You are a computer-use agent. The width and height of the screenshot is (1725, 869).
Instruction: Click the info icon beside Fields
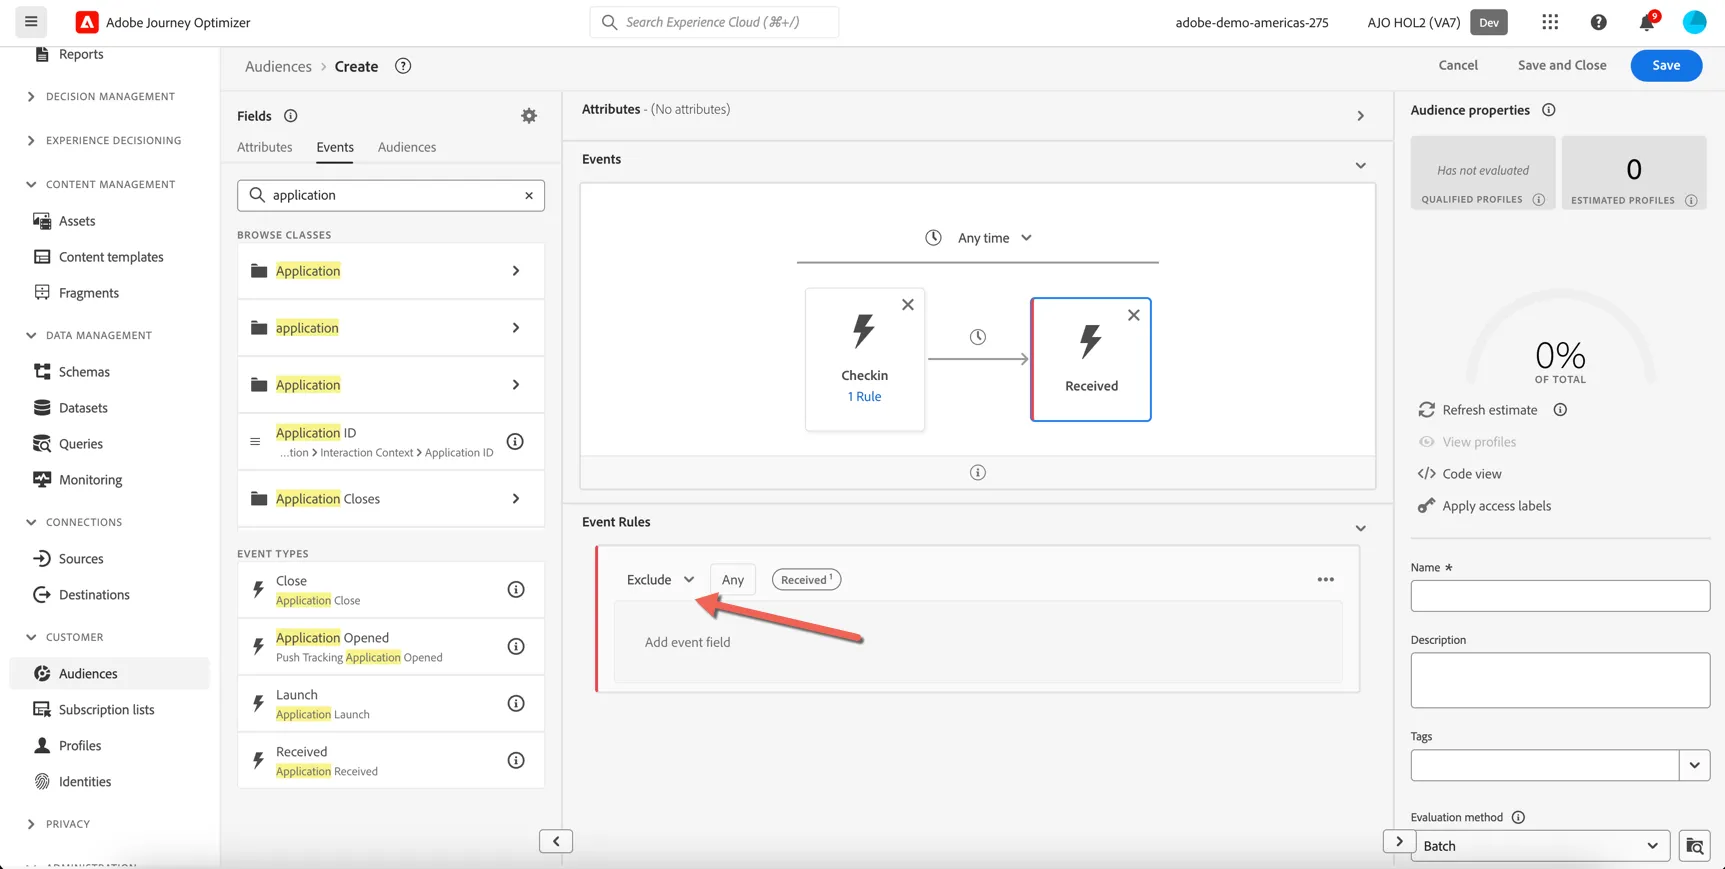coord(291,116)
